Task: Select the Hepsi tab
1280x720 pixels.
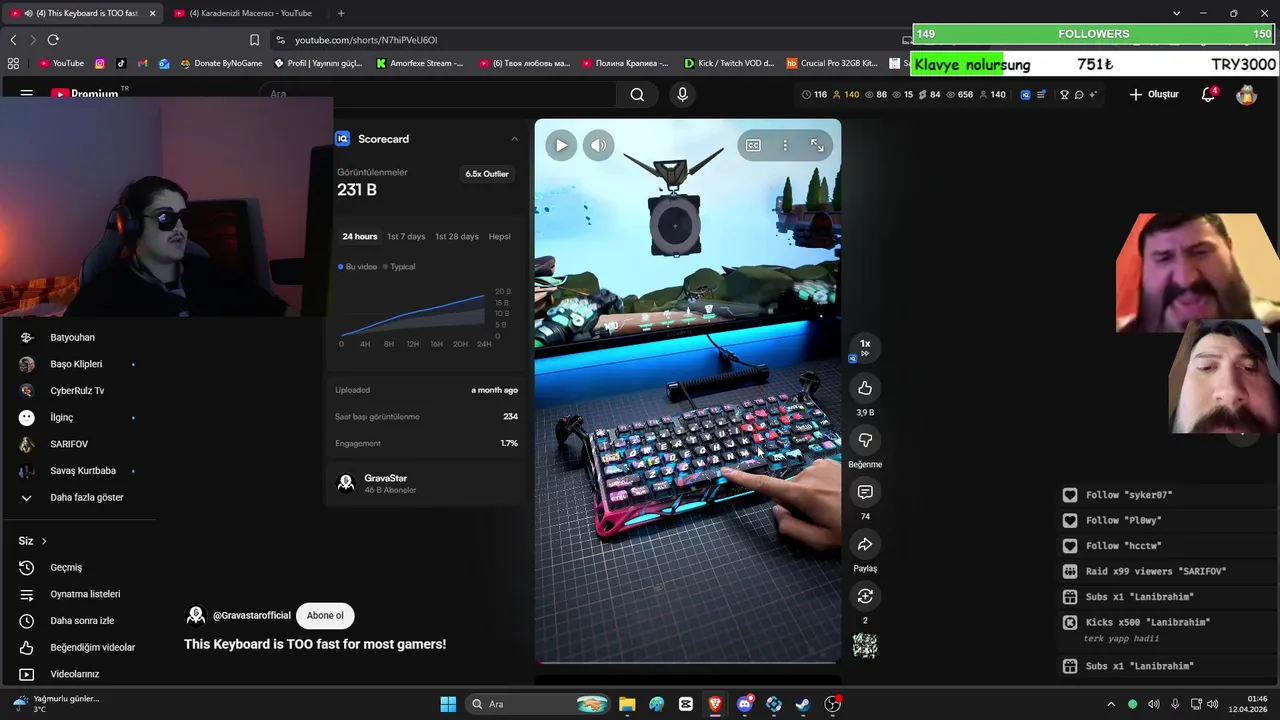Action: [x=499, y=236]
